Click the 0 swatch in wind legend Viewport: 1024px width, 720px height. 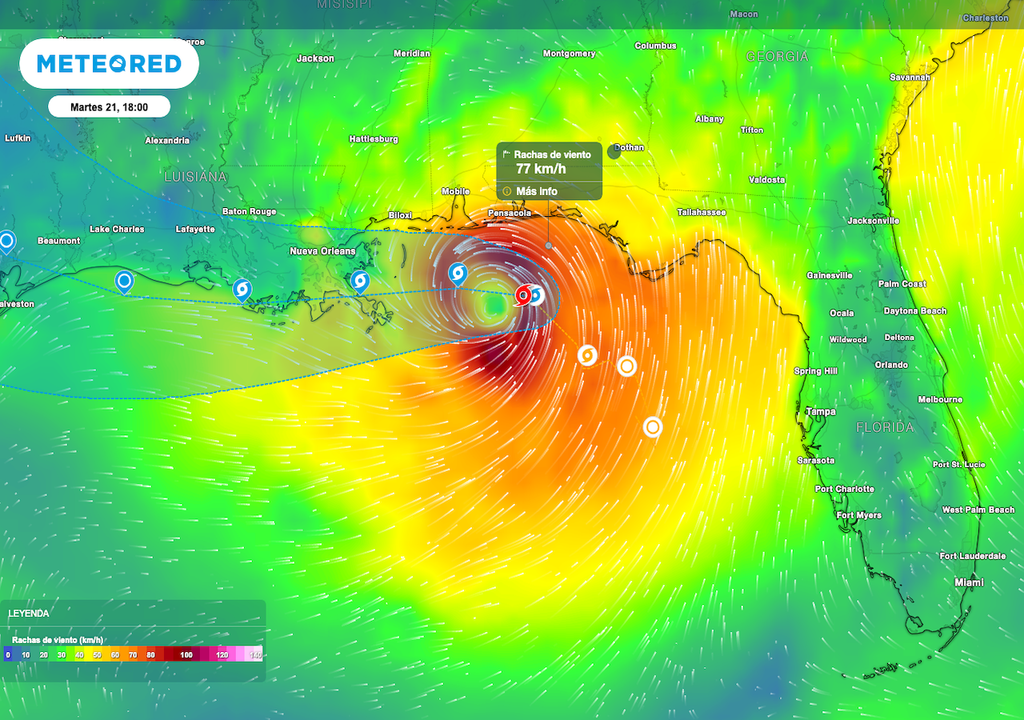point(8,654)
